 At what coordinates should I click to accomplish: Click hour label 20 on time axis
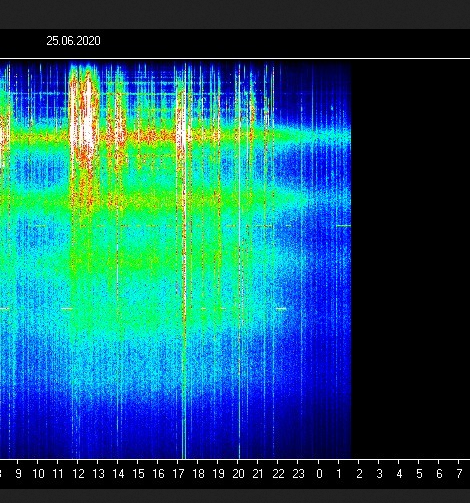coord(239,473)
